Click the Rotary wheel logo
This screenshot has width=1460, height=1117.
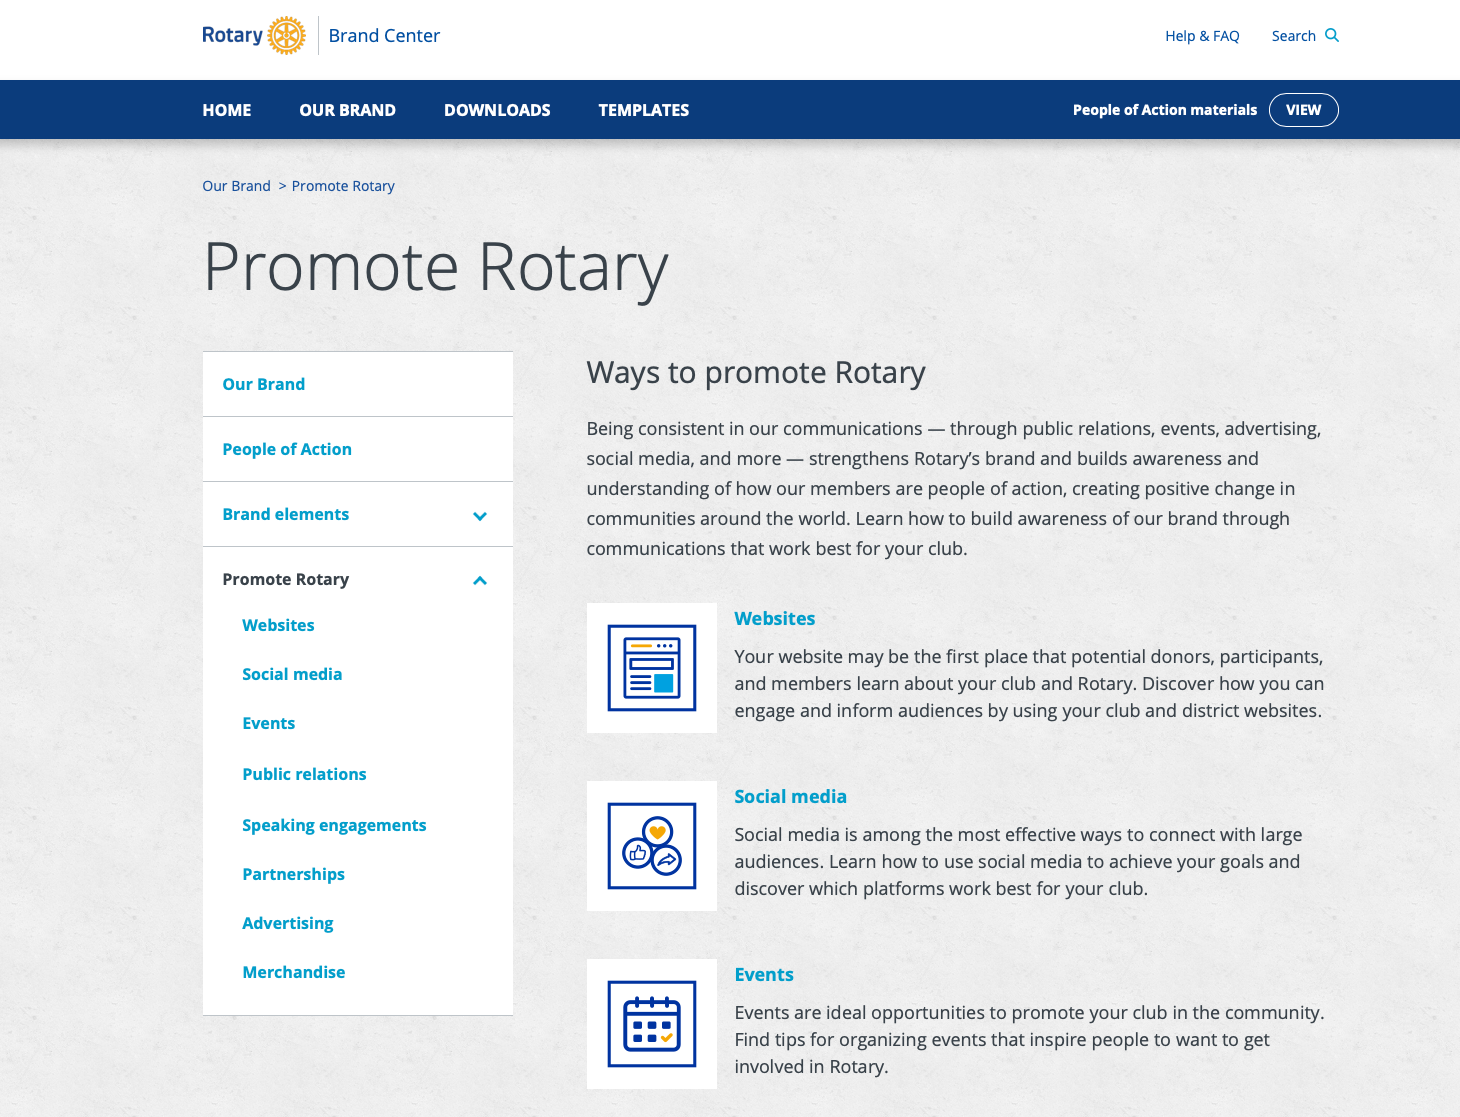pyautogui.click(x=286, y=35)
